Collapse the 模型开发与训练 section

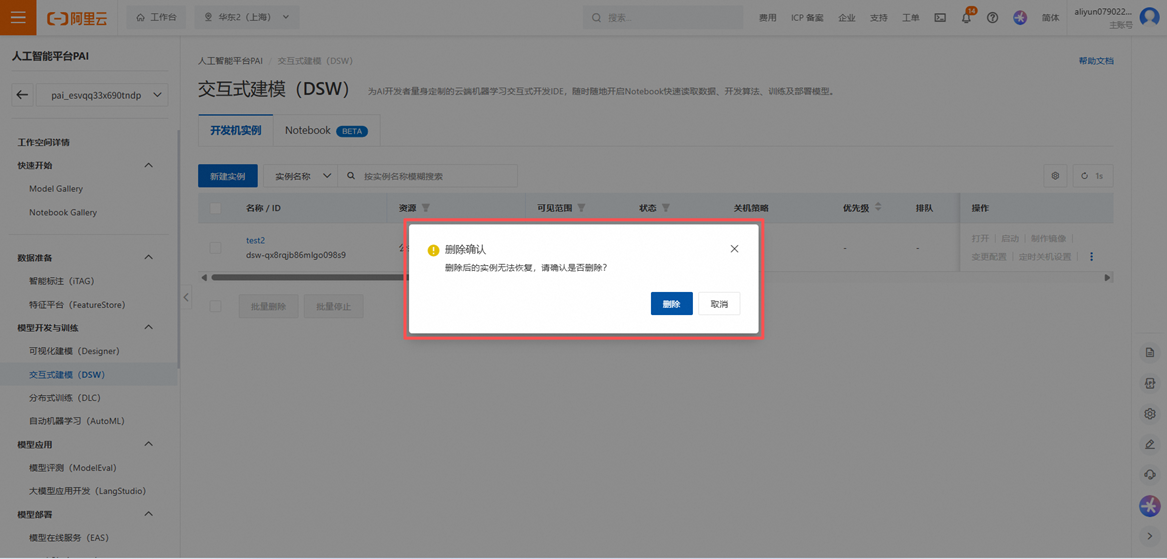(148, 328)
